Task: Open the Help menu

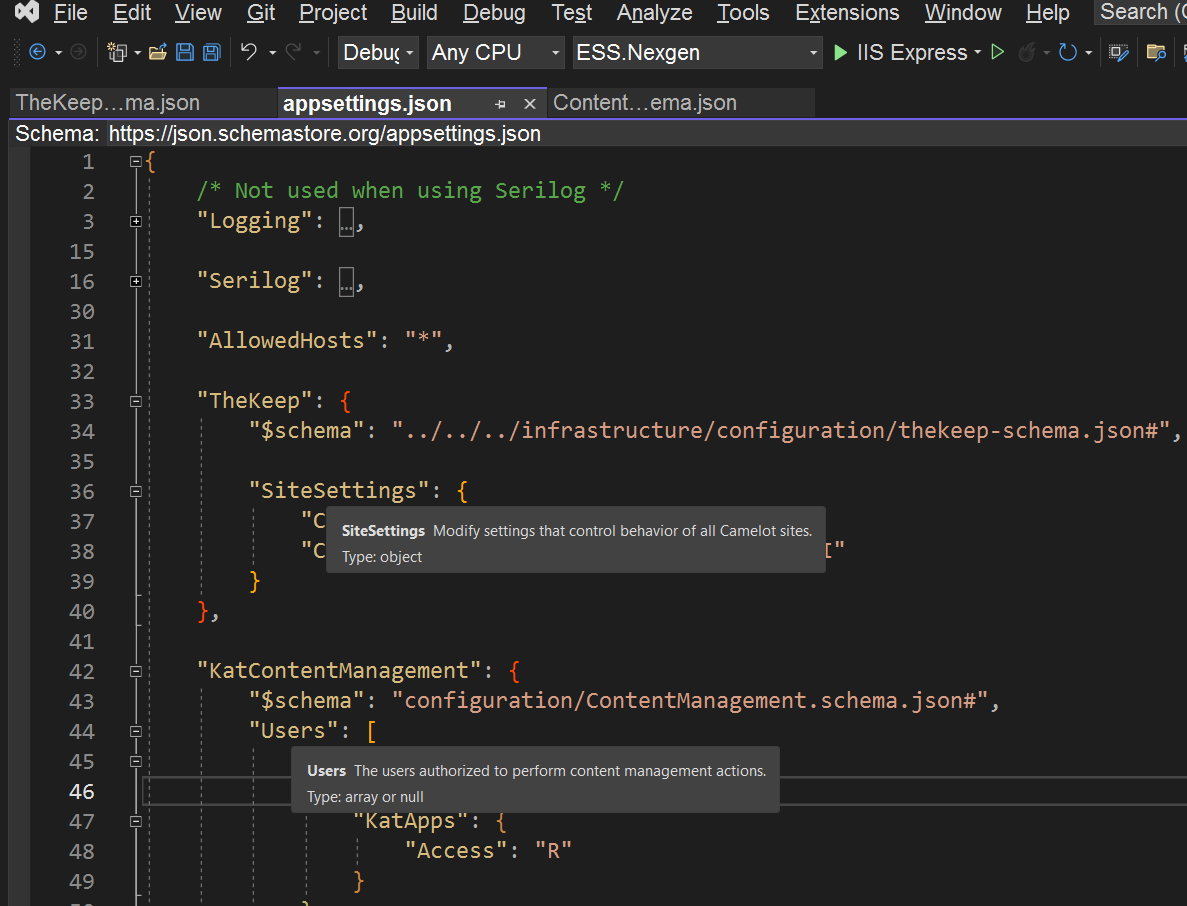Action: pos(1048,13)
